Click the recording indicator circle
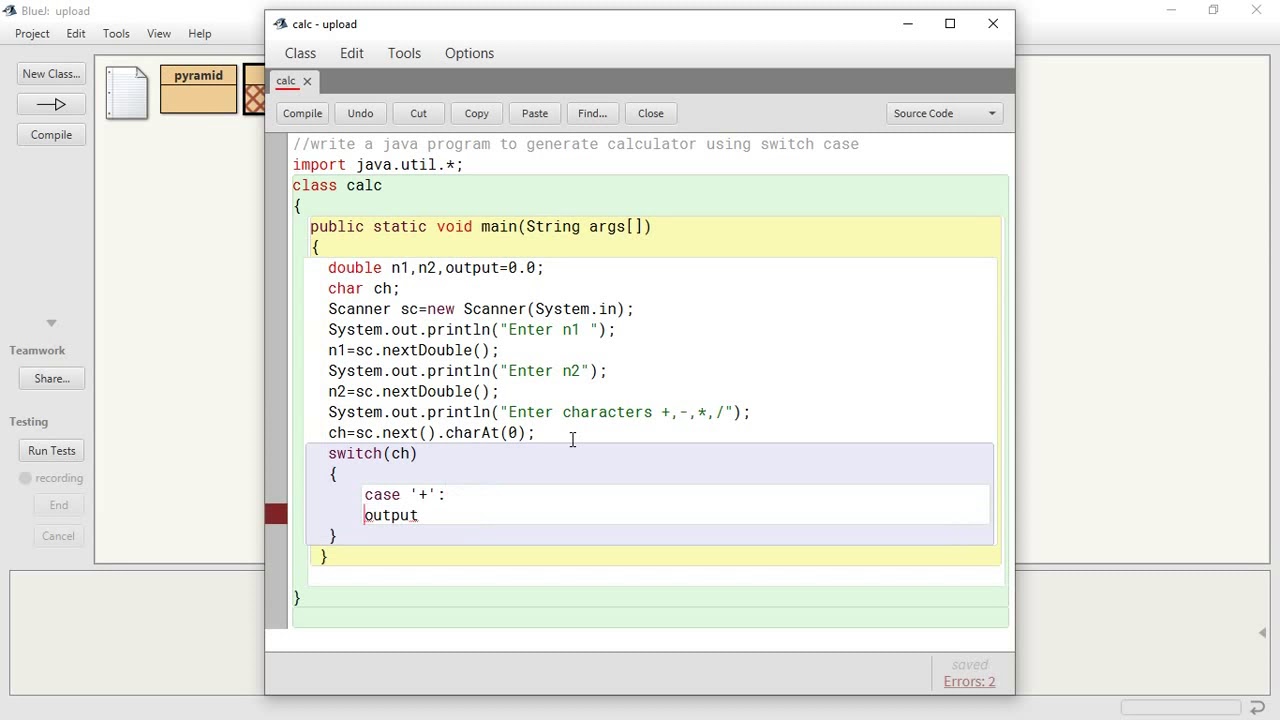 [x=25, y=478]
